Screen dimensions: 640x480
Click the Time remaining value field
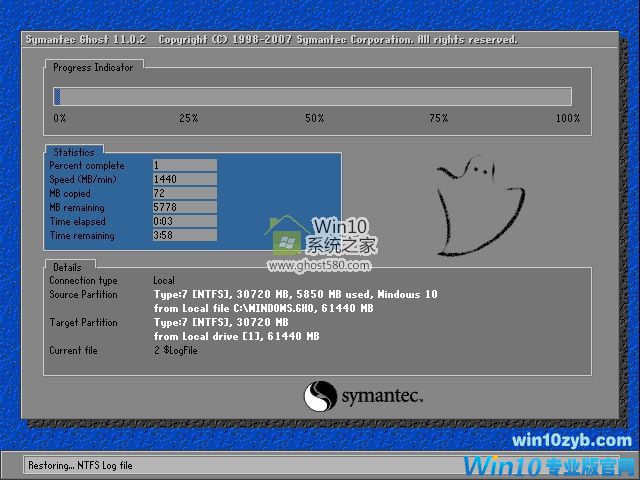(184, 235)
